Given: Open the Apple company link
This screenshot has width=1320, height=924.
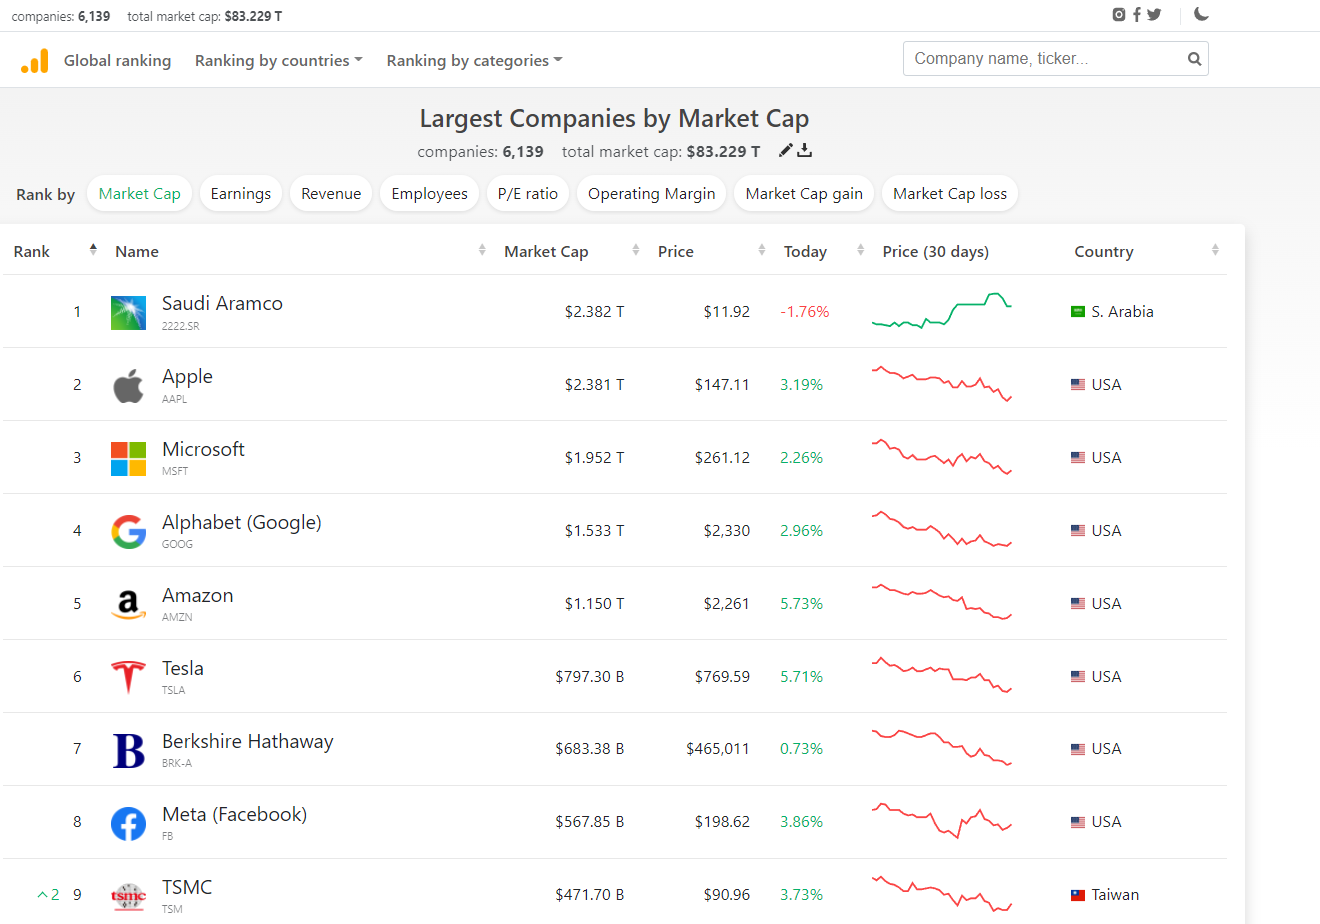Looking at the screenshot, I should (x=187, y=377).
